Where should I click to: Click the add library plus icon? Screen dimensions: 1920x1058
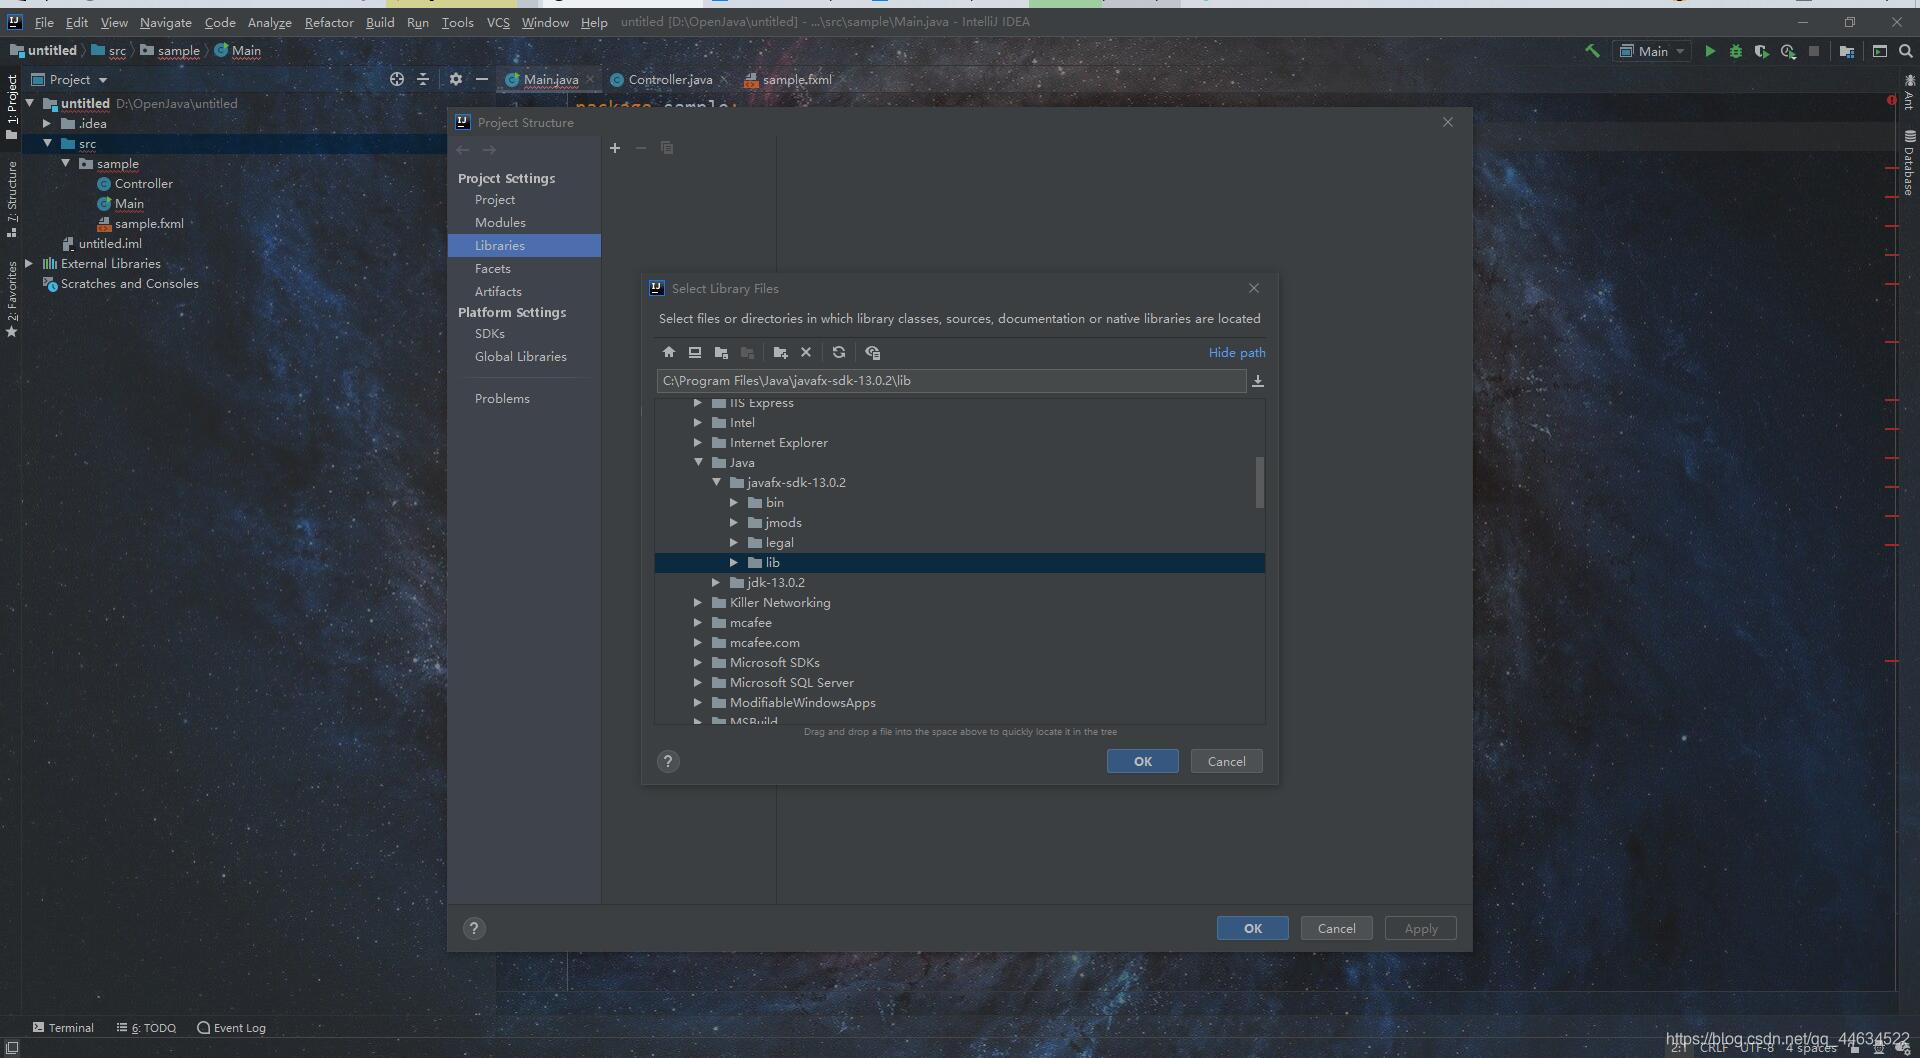615,148
